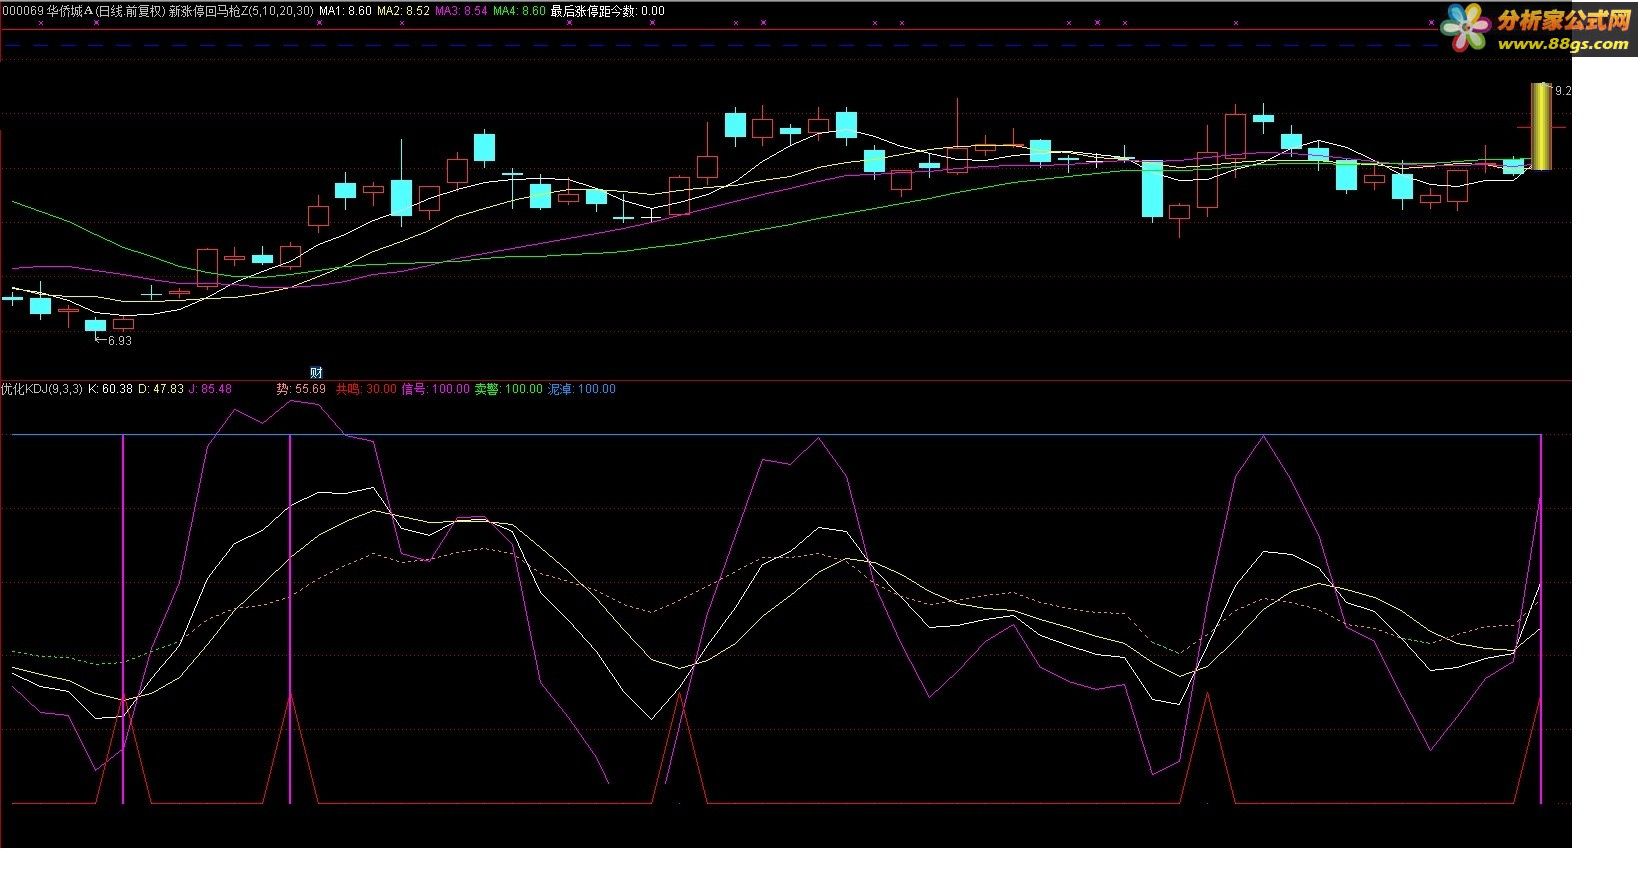This screenshot has height=871, width=1640.
Task: Click the green 卖警: 100.00 value
Action: tap(508, 389)
